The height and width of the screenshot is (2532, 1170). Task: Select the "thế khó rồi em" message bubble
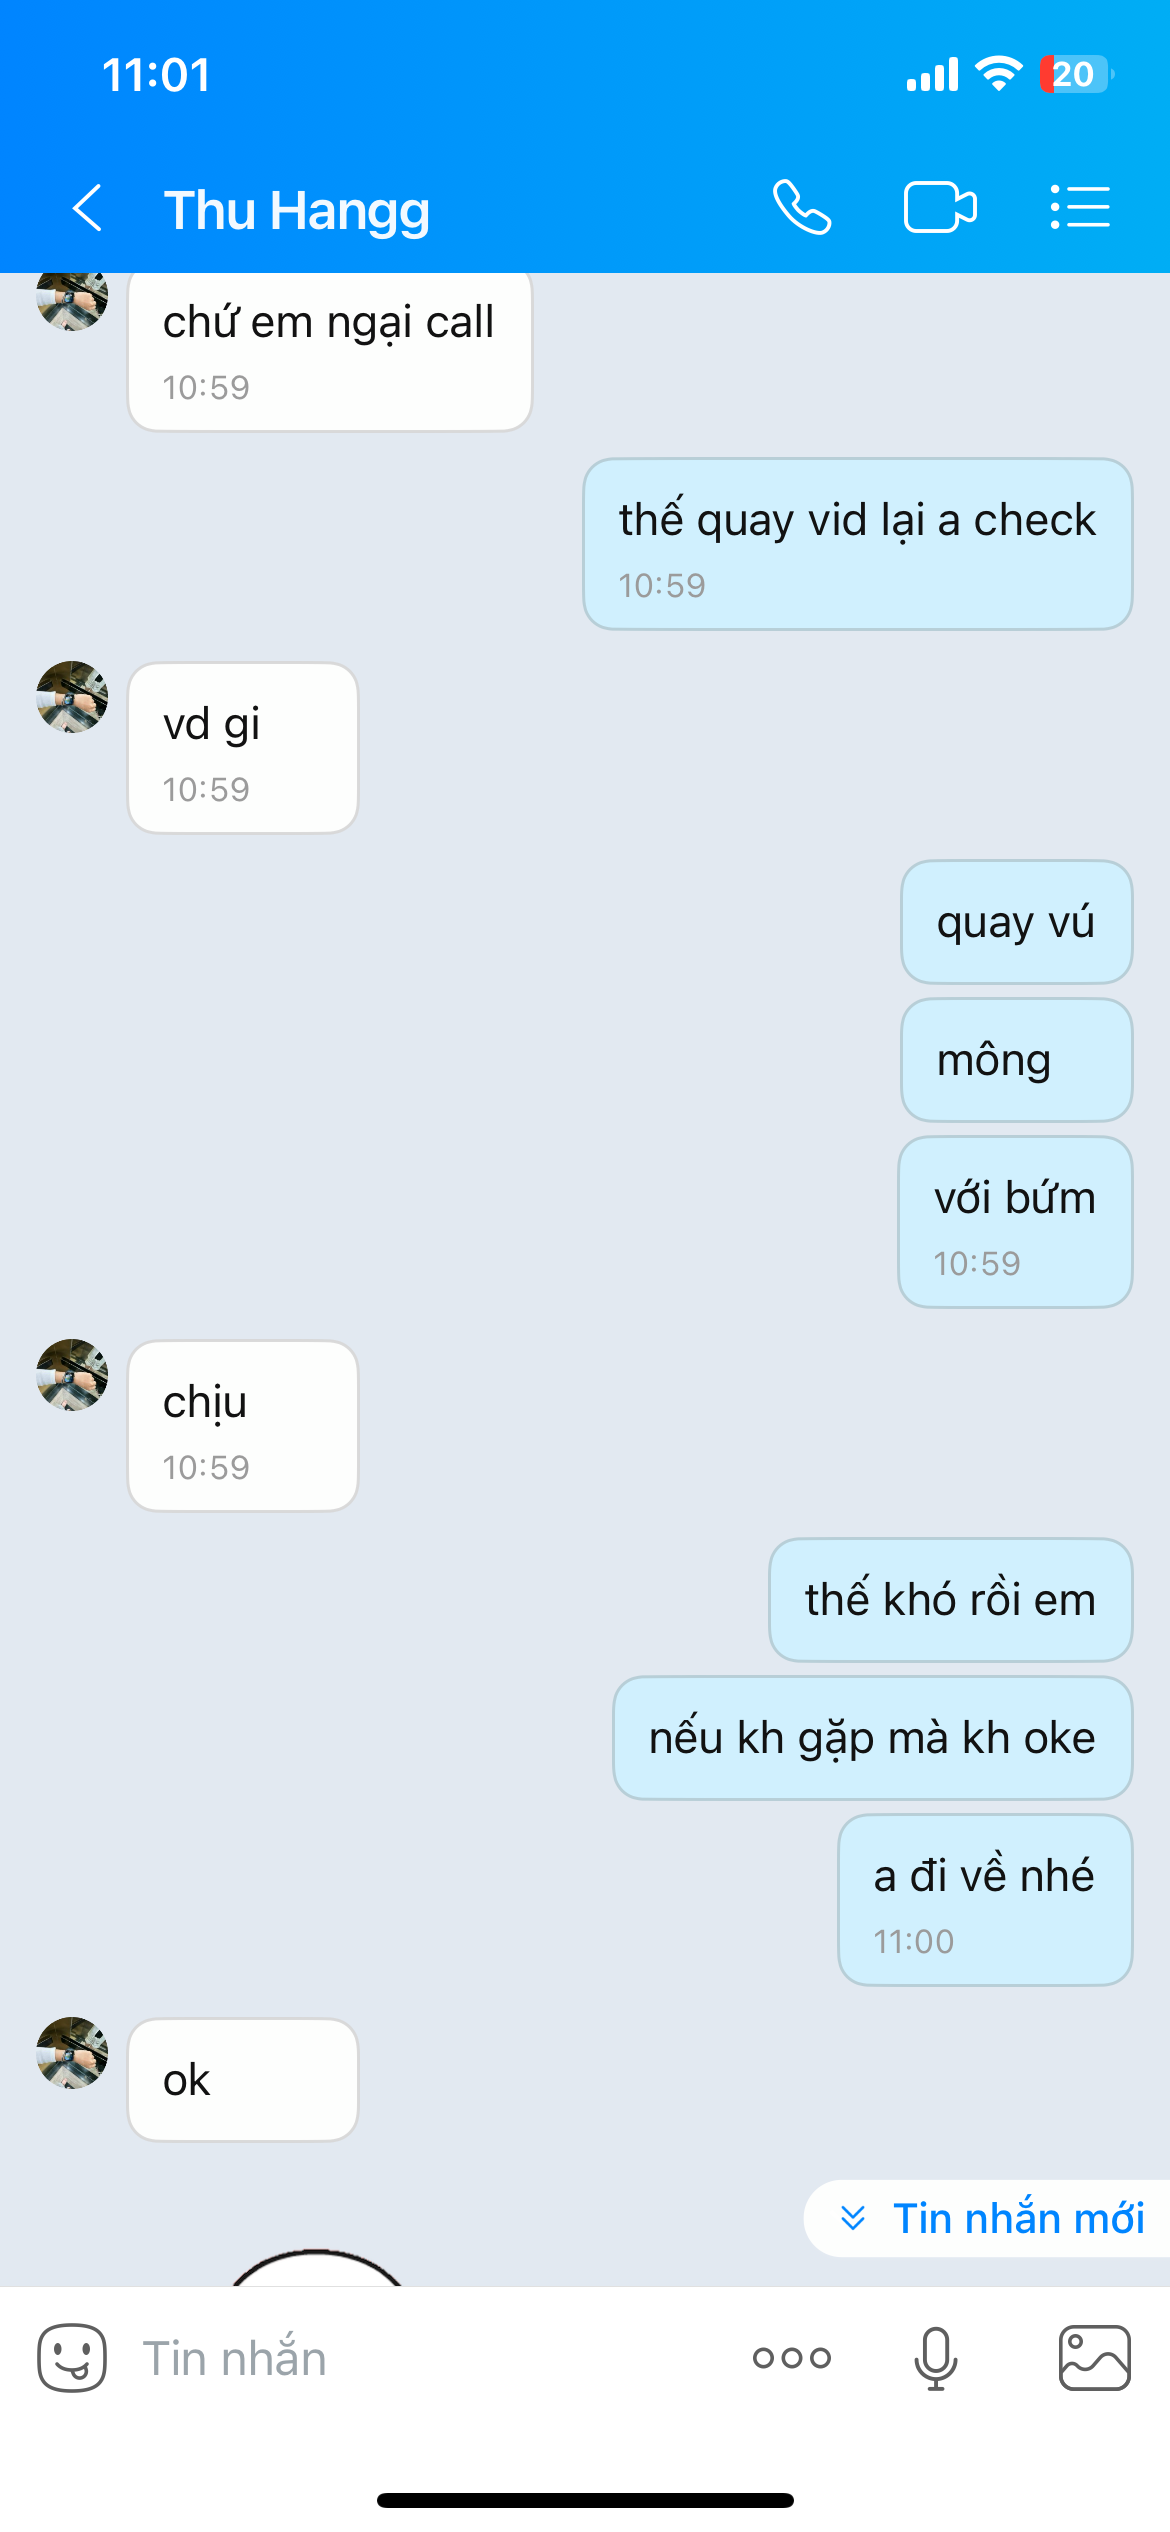coord(951,1600)
